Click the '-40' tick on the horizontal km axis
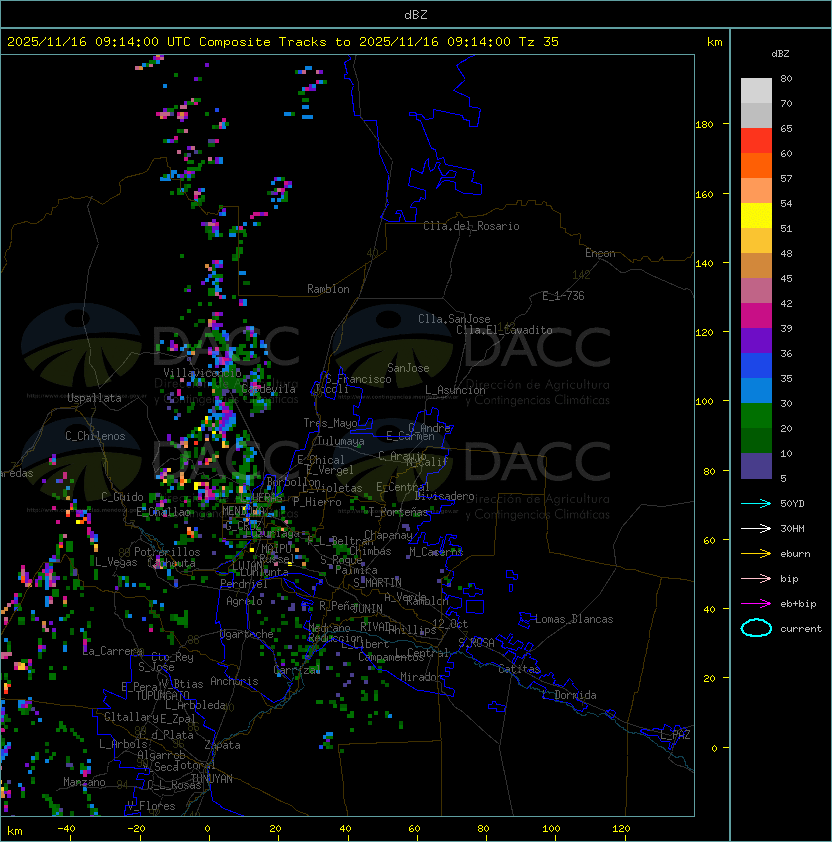This screenshot has width=832, height=842. tap(66, 829)
